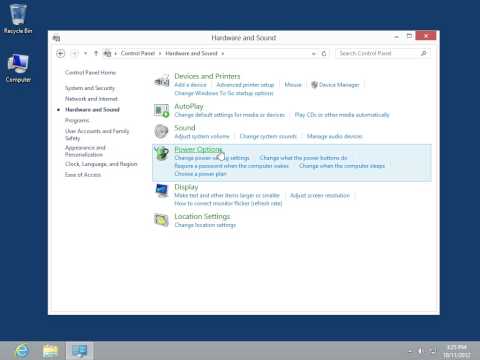Click Hardware and Sound in the breadcrumb
The image size is (480, 360).
[x=191, y=53]
